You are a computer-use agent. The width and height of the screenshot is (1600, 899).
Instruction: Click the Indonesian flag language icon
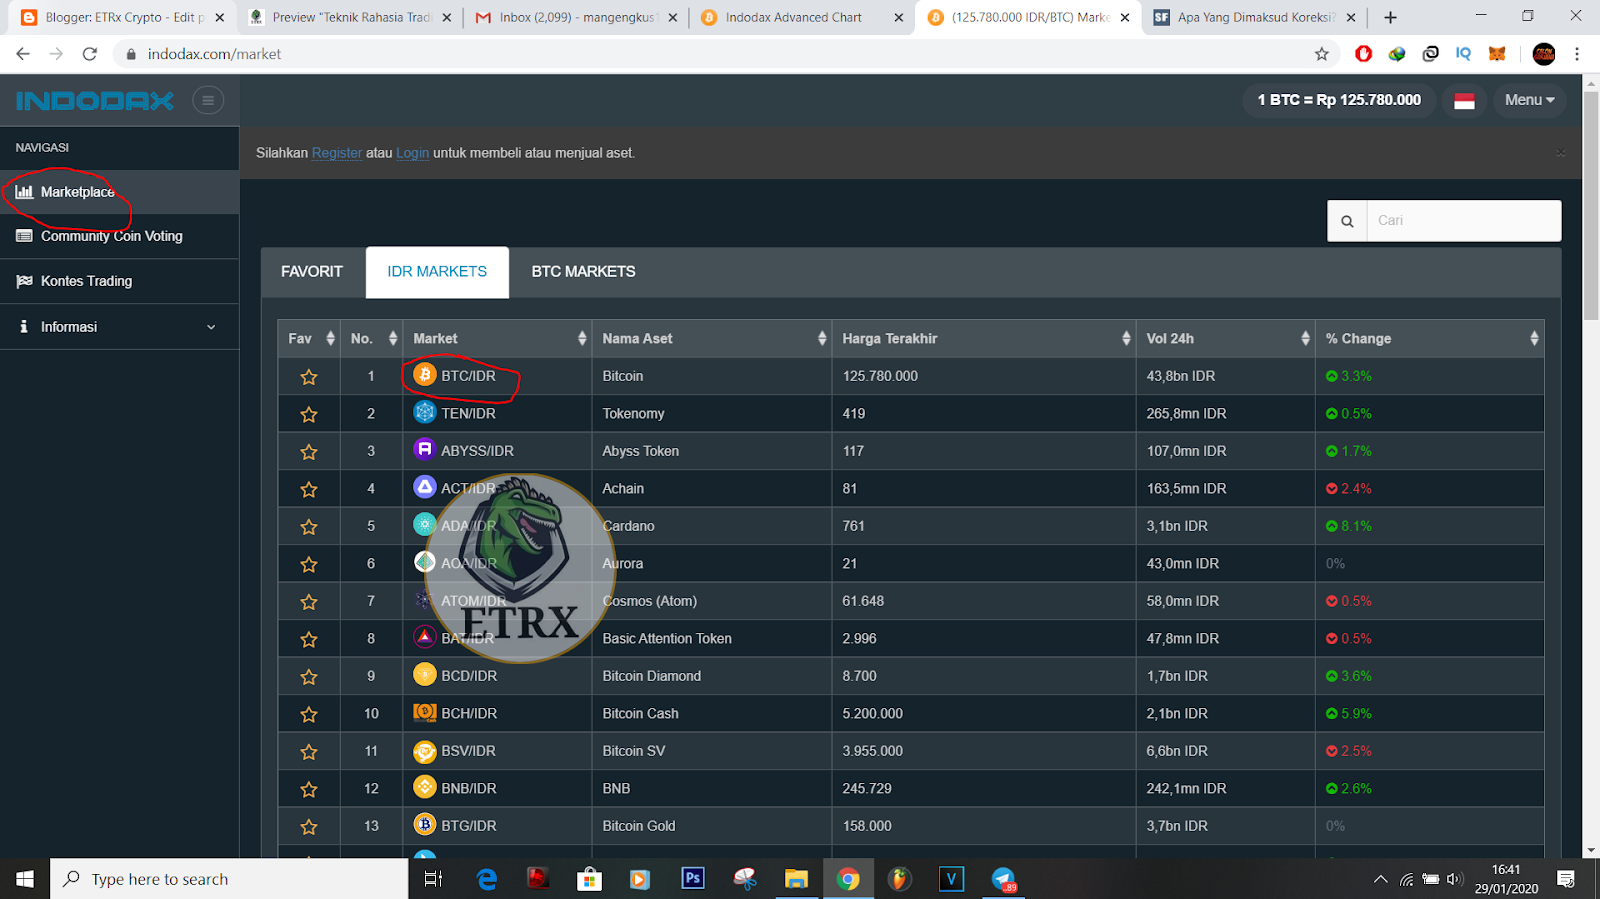coord(1464,100)
